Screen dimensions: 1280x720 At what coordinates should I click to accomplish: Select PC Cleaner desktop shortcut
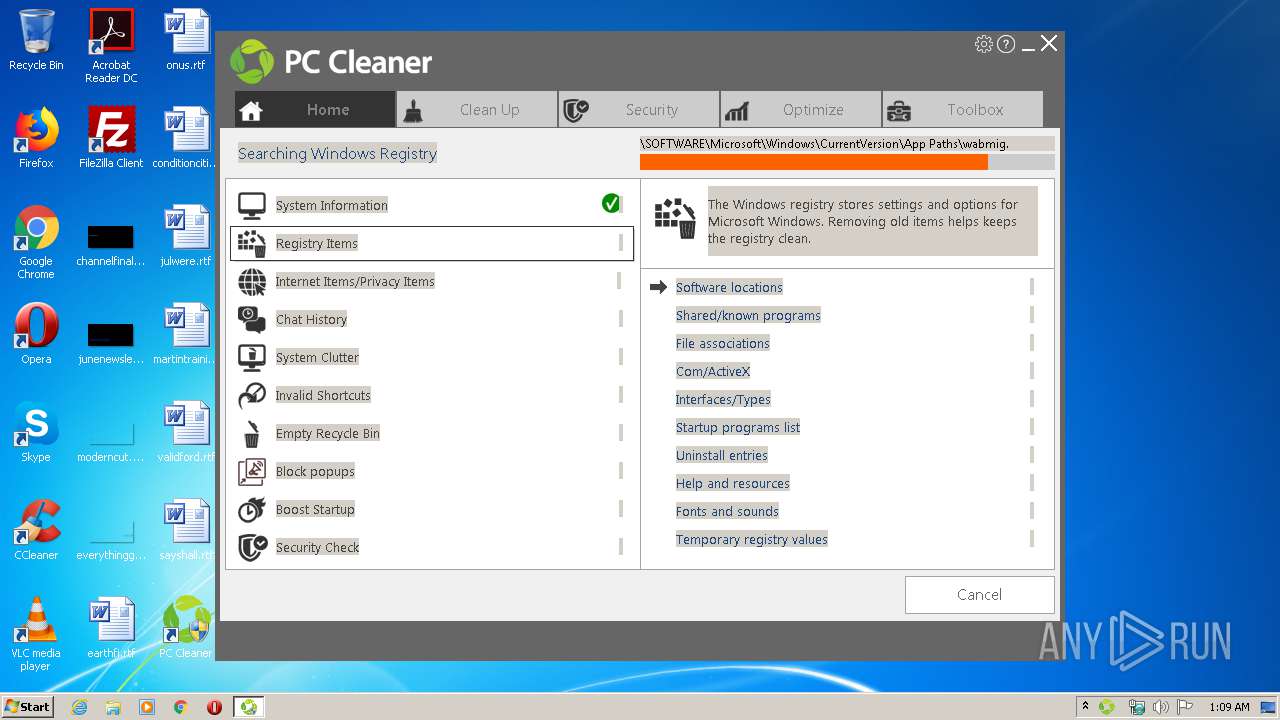(186, 628)
